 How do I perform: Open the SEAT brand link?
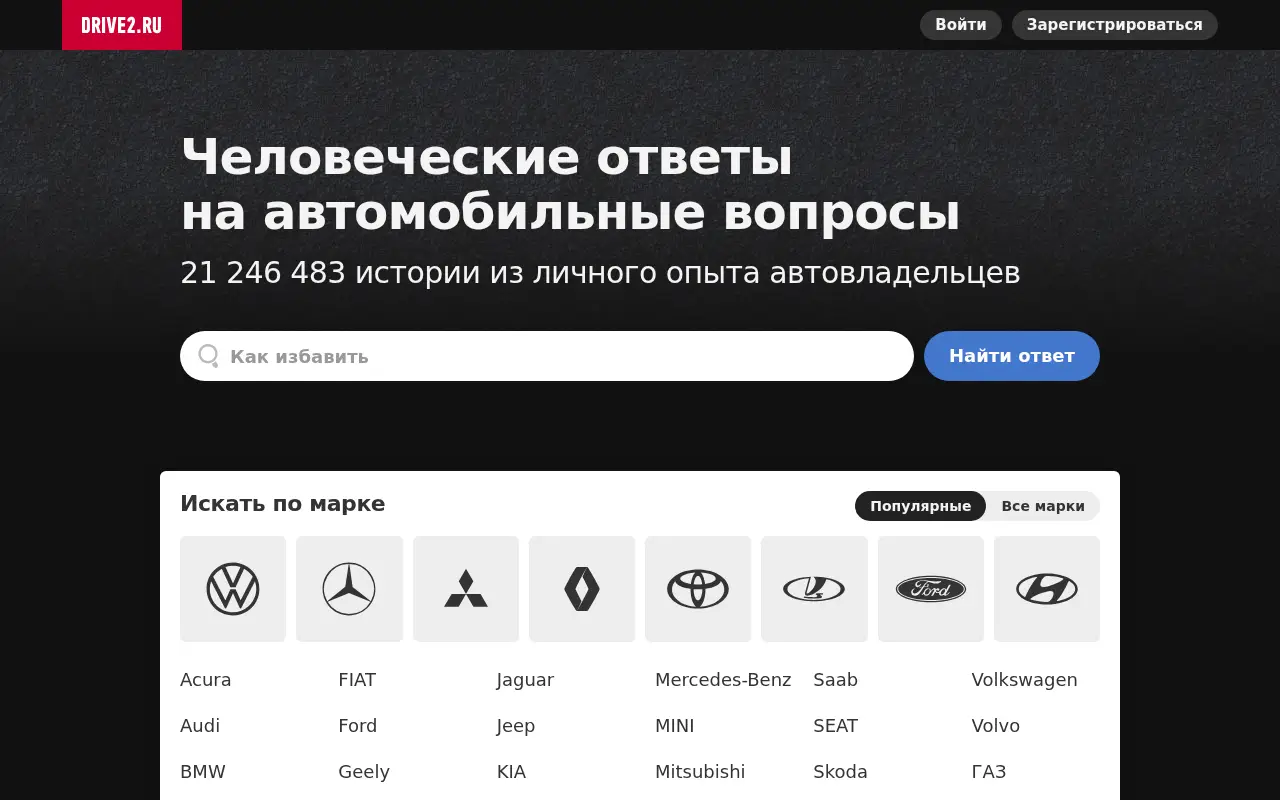836,726
